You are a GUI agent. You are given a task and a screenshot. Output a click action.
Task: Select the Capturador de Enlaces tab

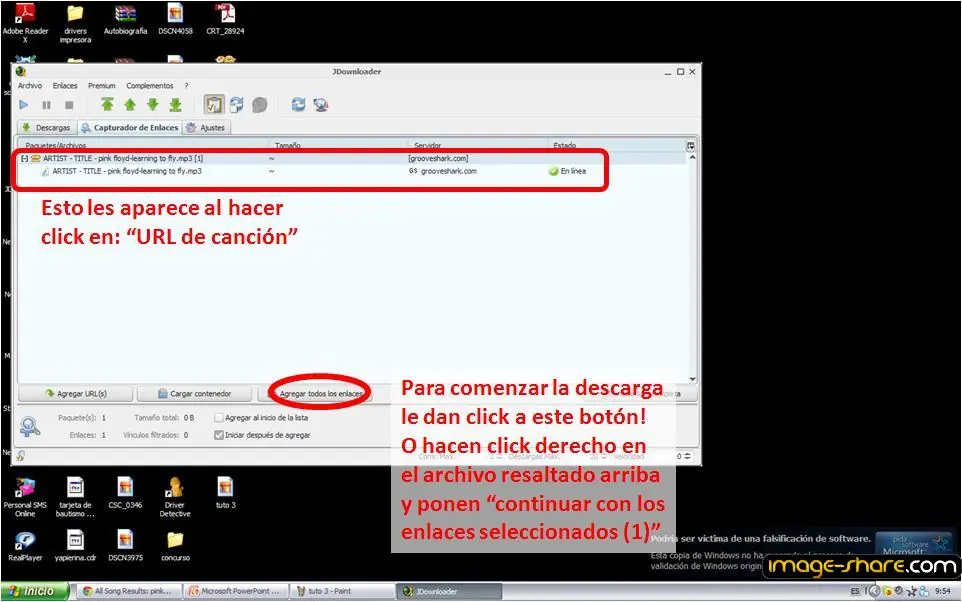pyautogui.click(x=130, y=128)
